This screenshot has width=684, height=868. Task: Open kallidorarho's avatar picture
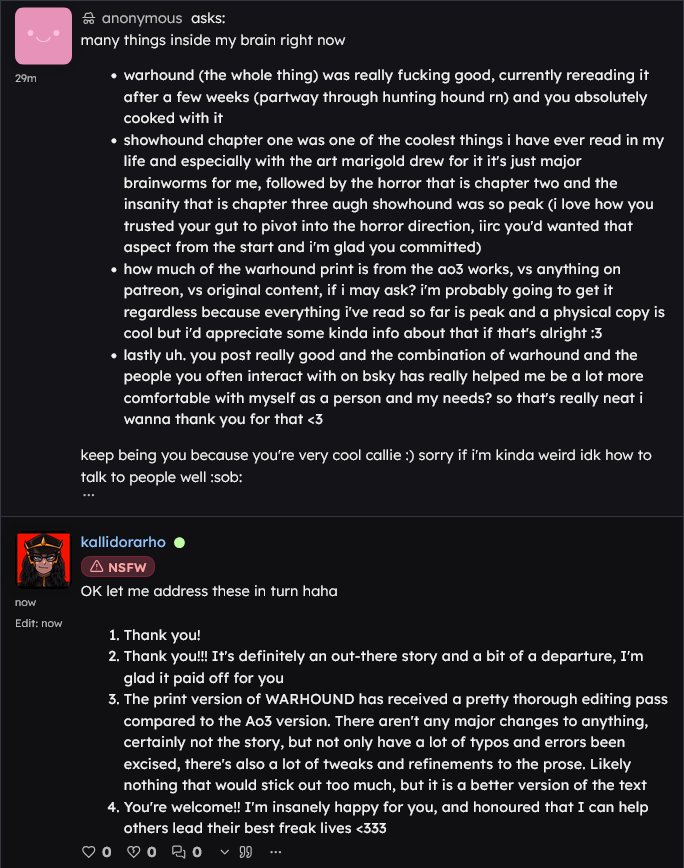coord(44,560)
